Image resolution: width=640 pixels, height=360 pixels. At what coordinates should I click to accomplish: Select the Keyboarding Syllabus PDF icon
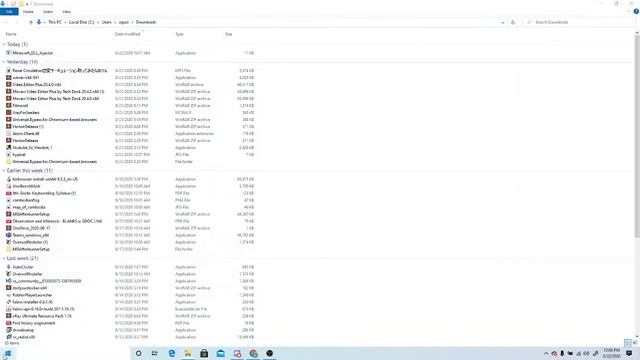(9, 193)
